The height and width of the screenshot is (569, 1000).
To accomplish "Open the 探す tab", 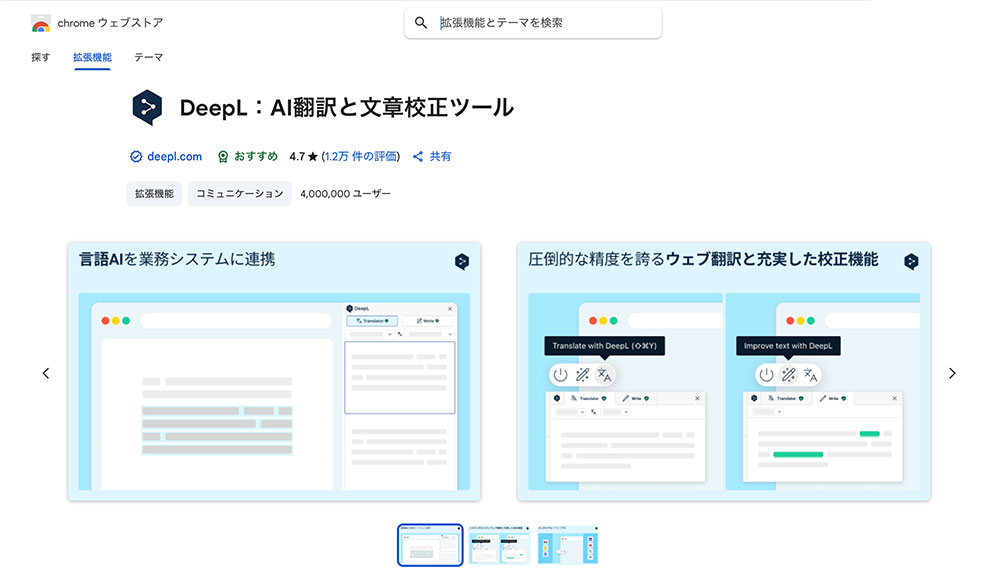I will coord(40,57).
